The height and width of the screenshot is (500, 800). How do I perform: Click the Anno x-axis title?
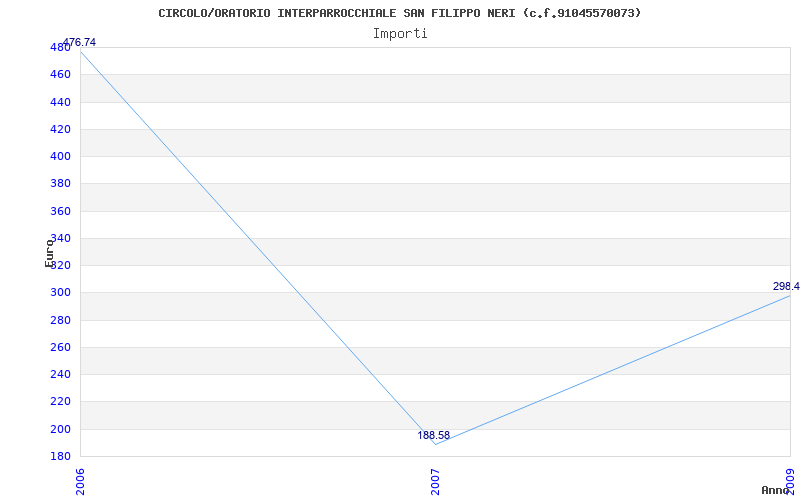pos(775,490)
